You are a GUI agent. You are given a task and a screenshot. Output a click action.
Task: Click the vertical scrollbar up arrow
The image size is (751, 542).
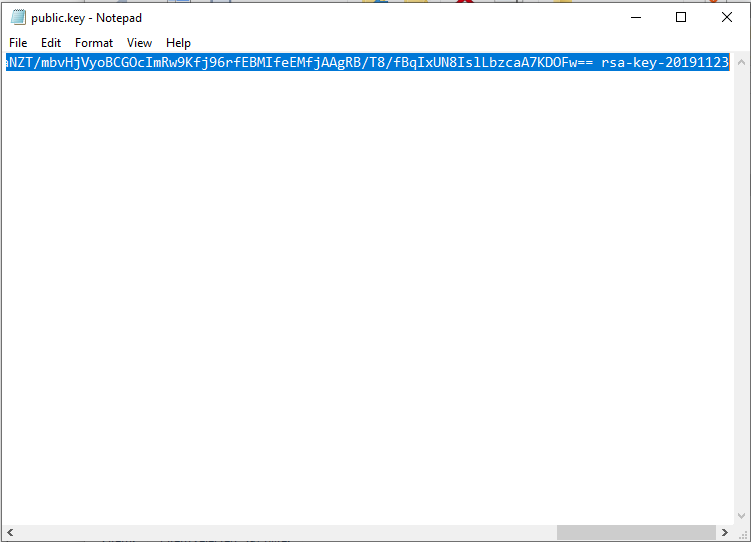[x=741, y=62]
